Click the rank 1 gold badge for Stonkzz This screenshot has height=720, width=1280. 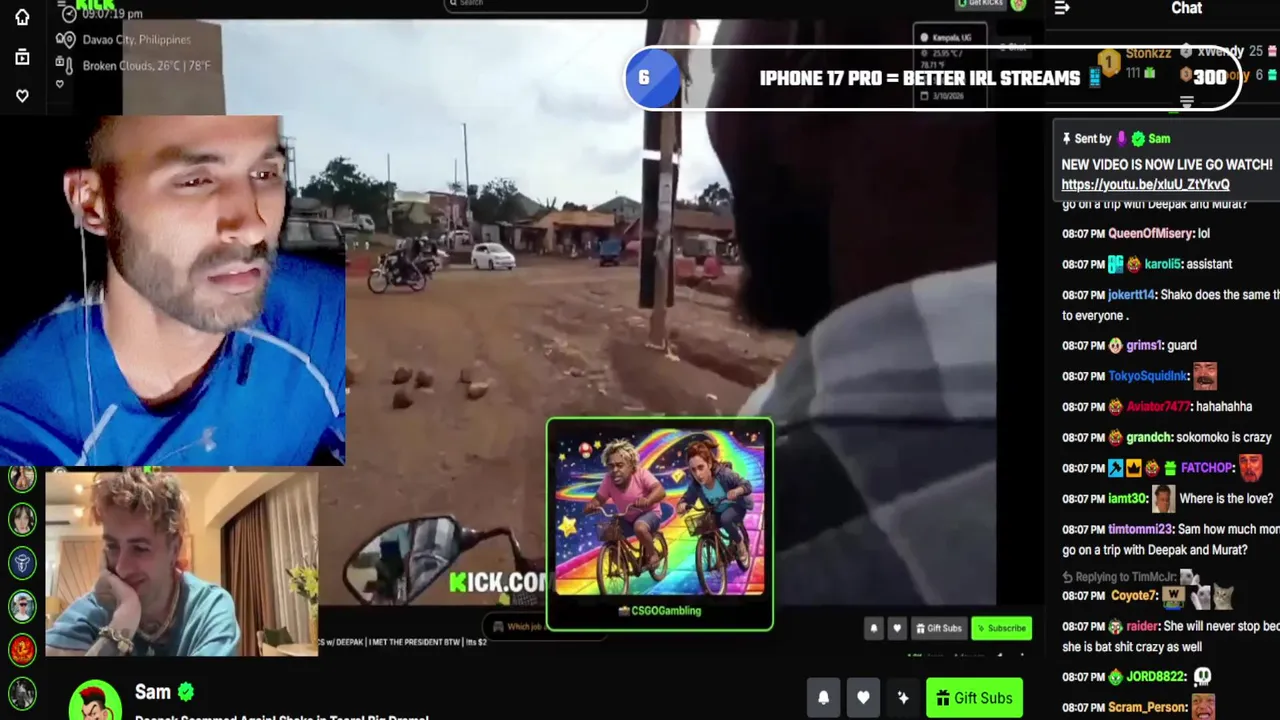coord(1108,62)
